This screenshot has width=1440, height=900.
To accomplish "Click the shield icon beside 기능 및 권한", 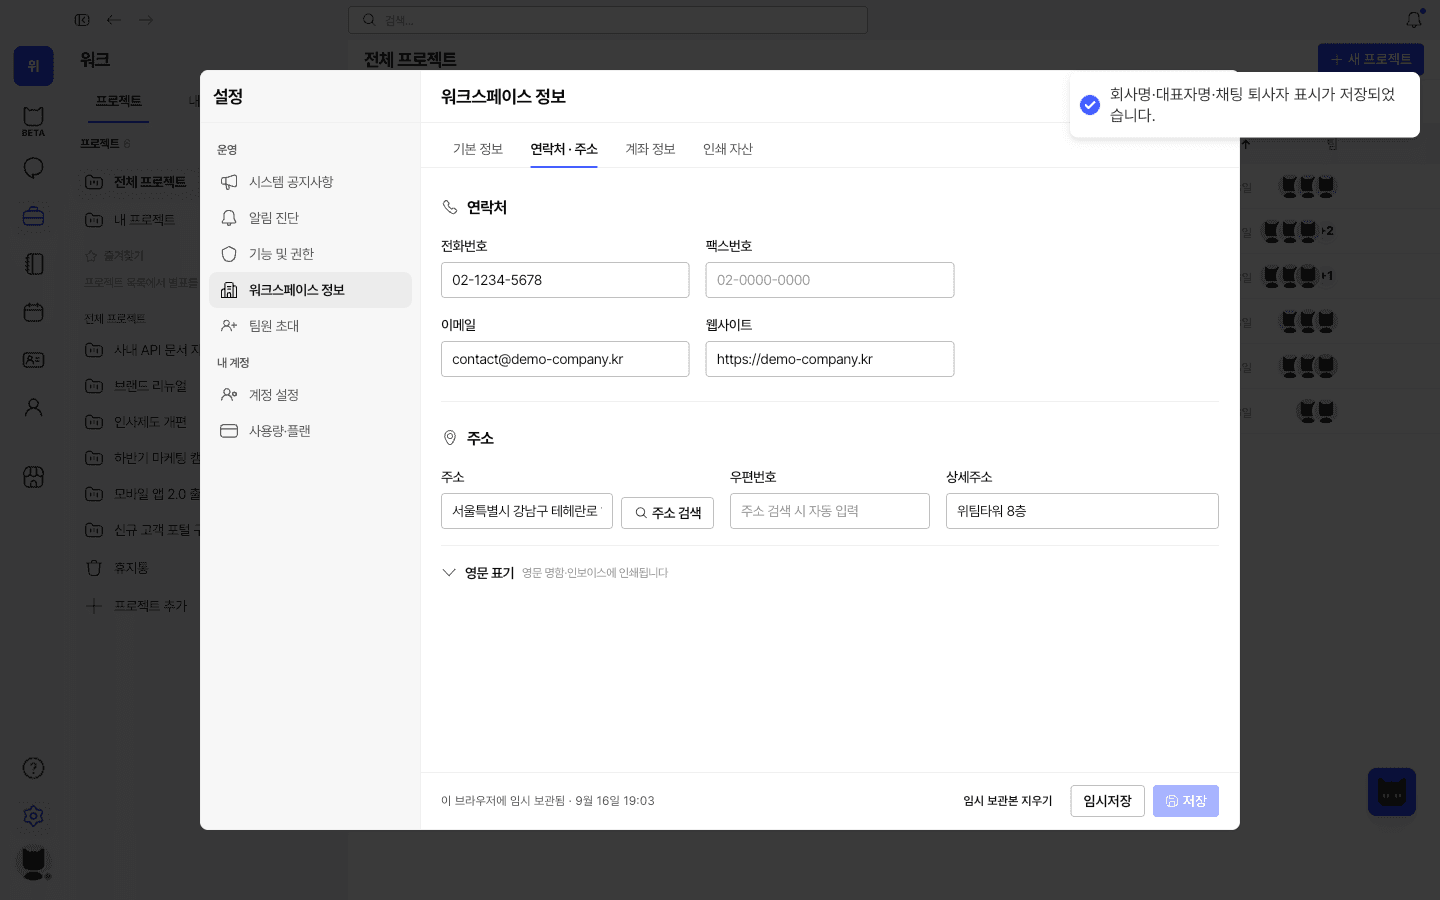I will tap(229, 254).
